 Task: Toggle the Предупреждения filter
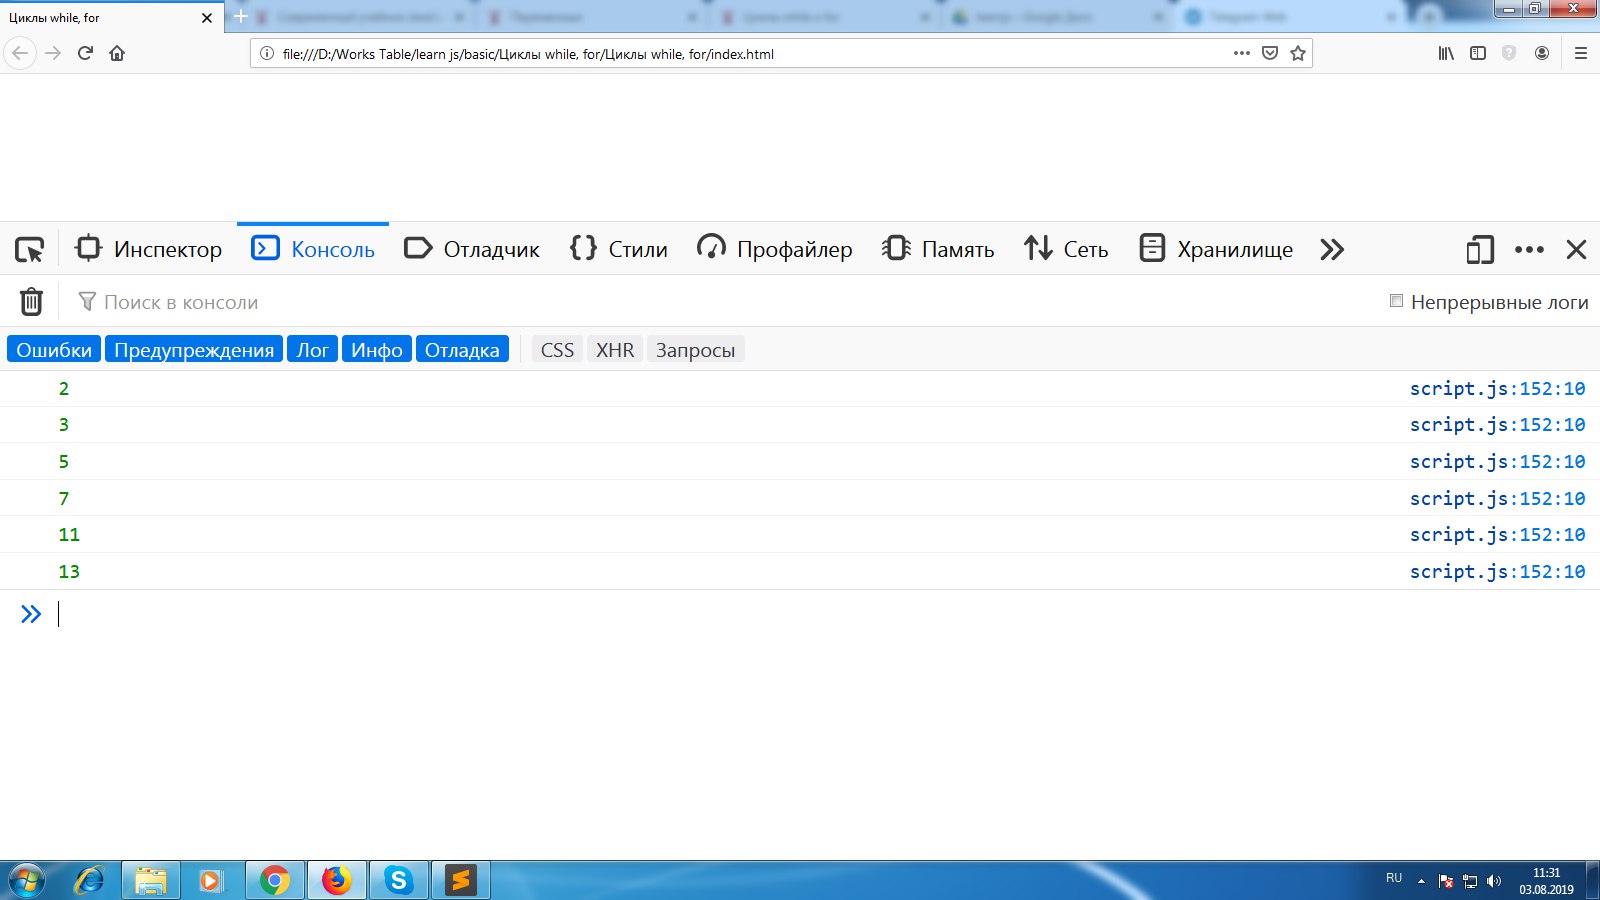coord(194,350)
